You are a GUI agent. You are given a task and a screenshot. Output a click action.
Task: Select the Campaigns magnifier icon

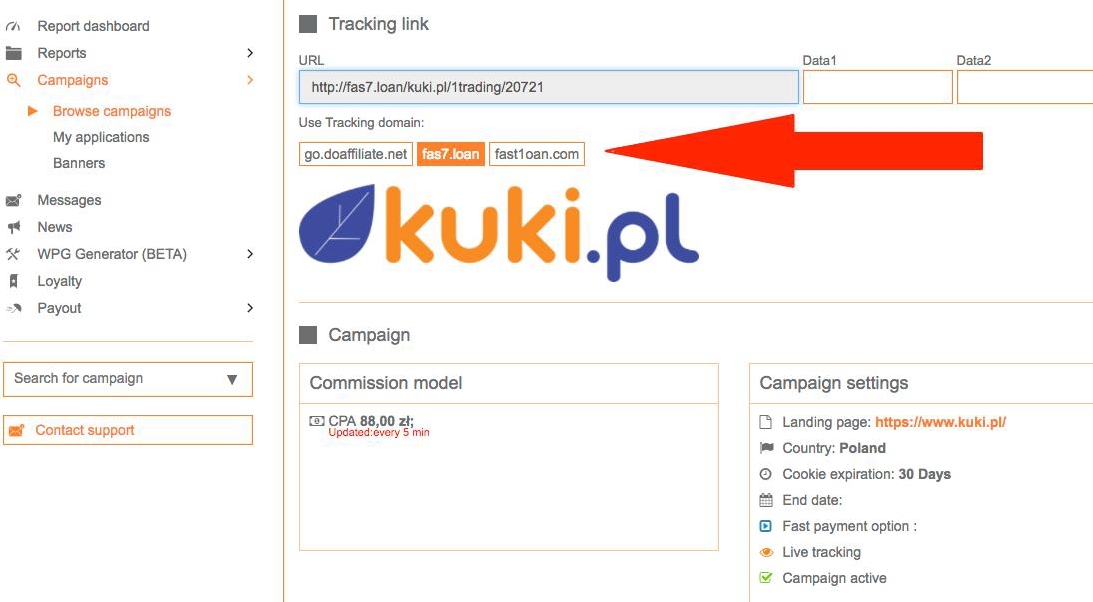coord(13,80)
